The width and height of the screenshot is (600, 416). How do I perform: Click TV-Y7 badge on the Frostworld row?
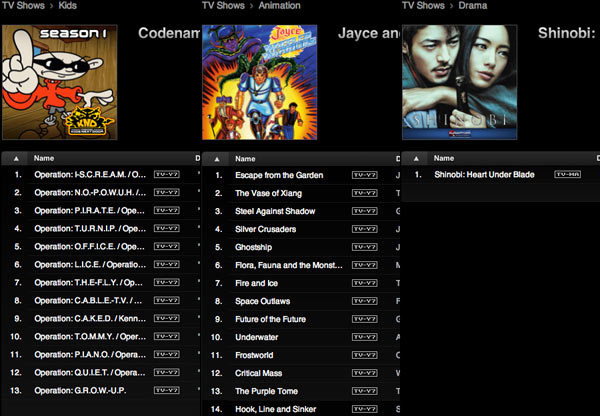(x=365, y=355)
